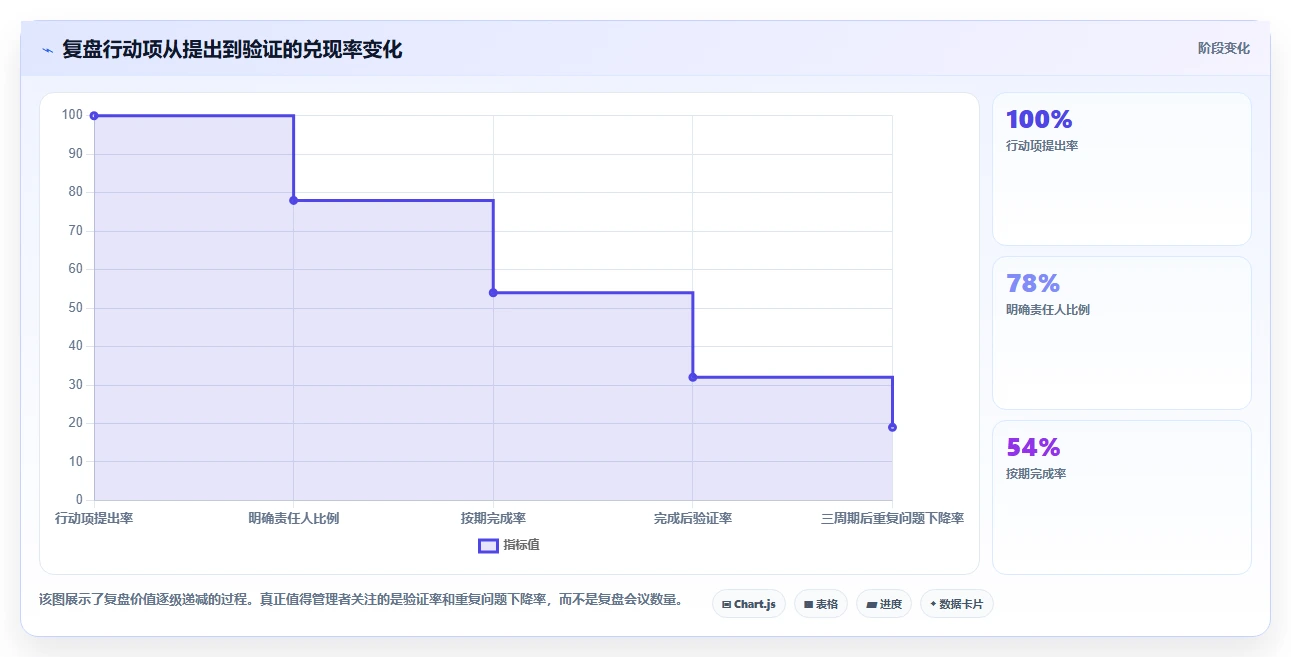Click the lightning icon beside the chart title
Screen dimensions: 1291x657
[x=47, y=50]
